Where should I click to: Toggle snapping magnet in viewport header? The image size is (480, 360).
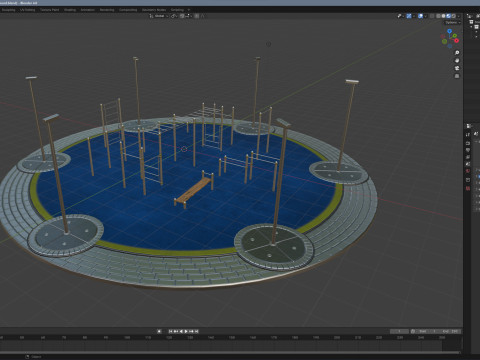tap(182, 16)
